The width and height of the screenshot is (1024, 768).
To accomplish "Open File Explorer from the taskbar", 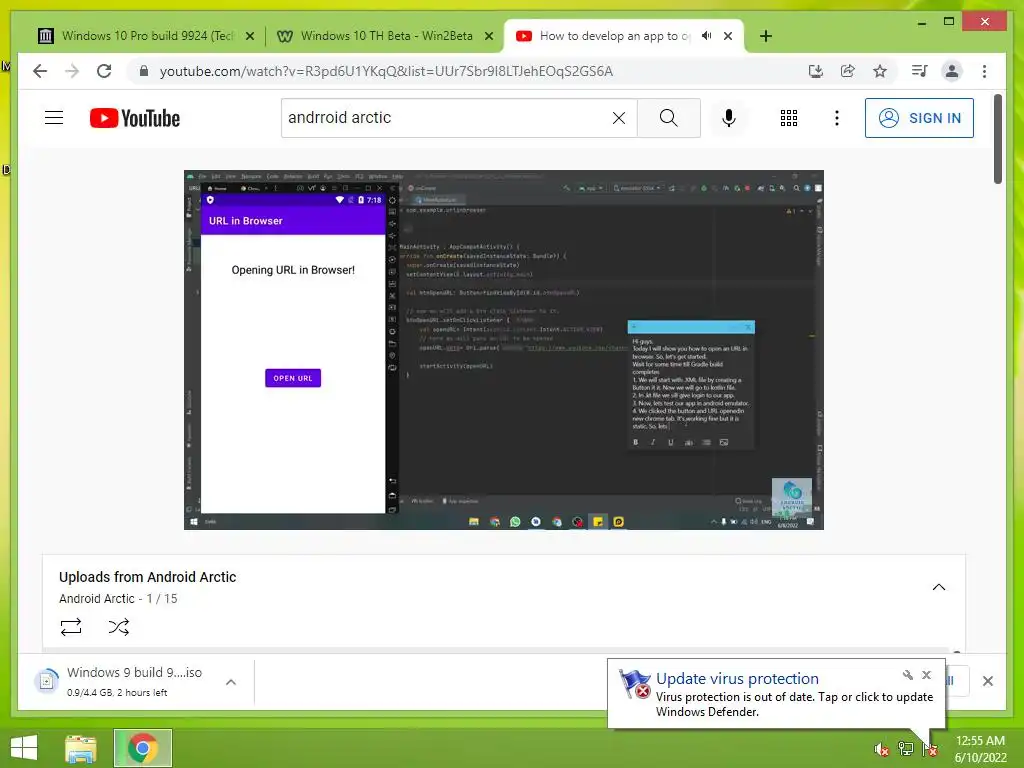I will (x=80, y=748).
